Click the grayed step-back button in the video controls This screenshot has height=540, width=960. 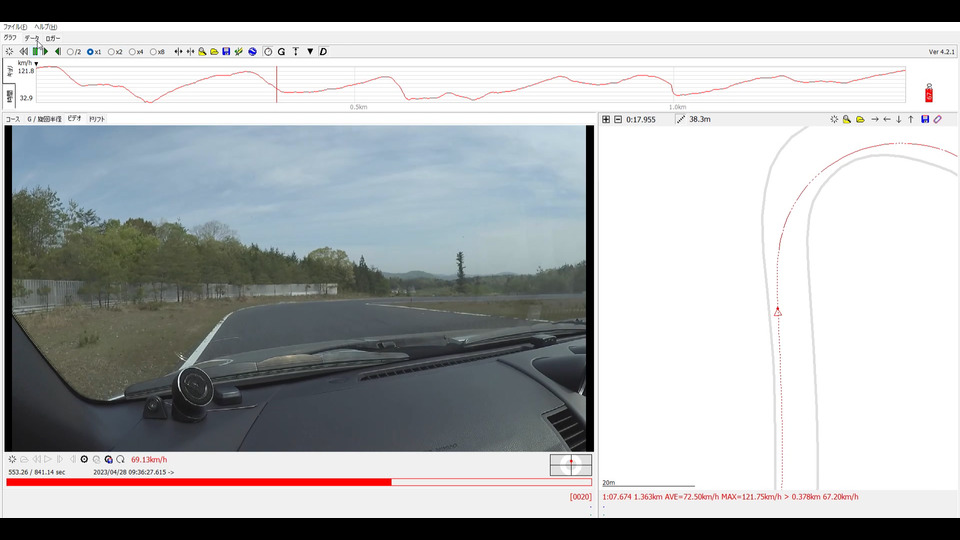(72, 459)
